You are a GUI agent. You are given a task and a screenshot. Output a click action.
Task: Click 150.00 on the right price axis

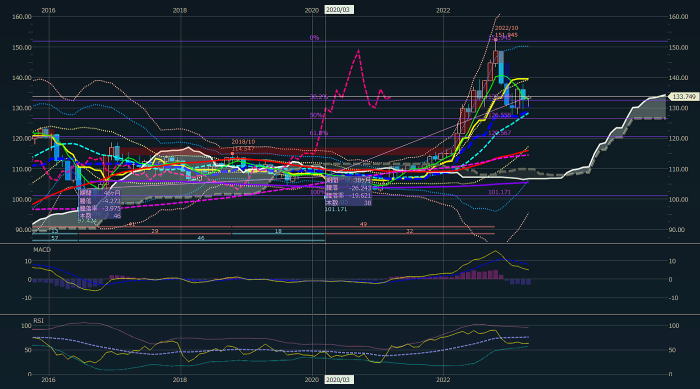click(679, 47)
